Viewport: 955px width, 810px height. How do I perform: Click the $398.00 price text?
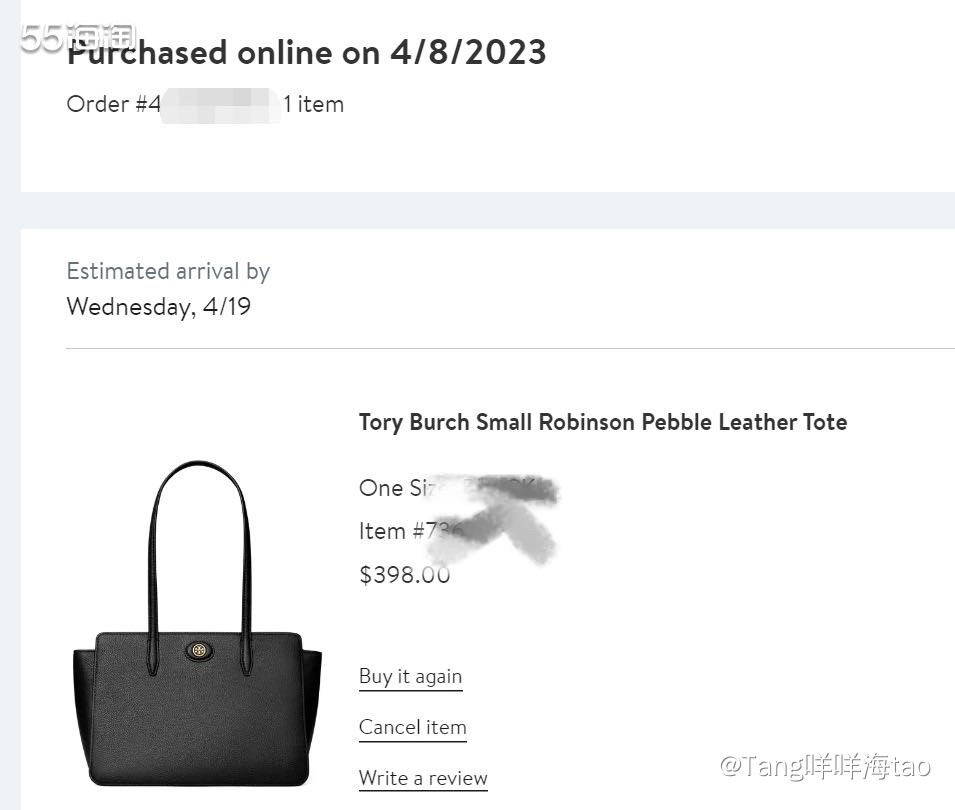click(404, 575)
